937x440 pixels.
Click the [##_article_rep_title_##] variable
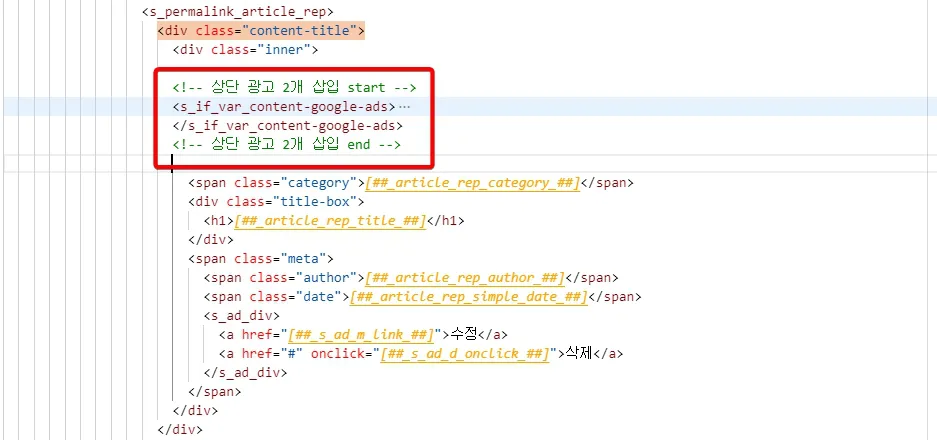coord(329,221)
